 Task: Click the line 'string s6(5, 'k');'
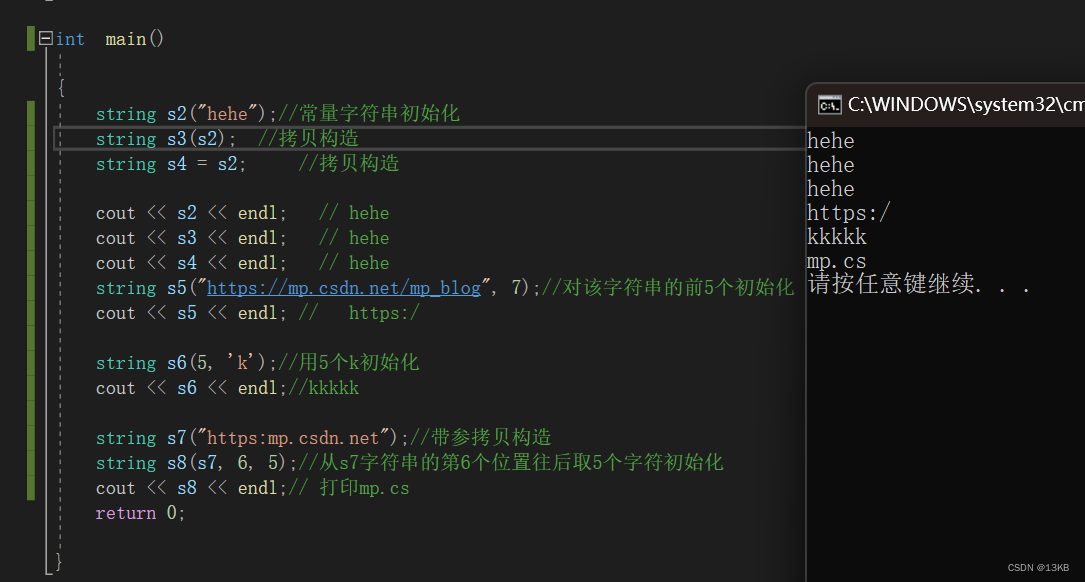tap(186, 363)
